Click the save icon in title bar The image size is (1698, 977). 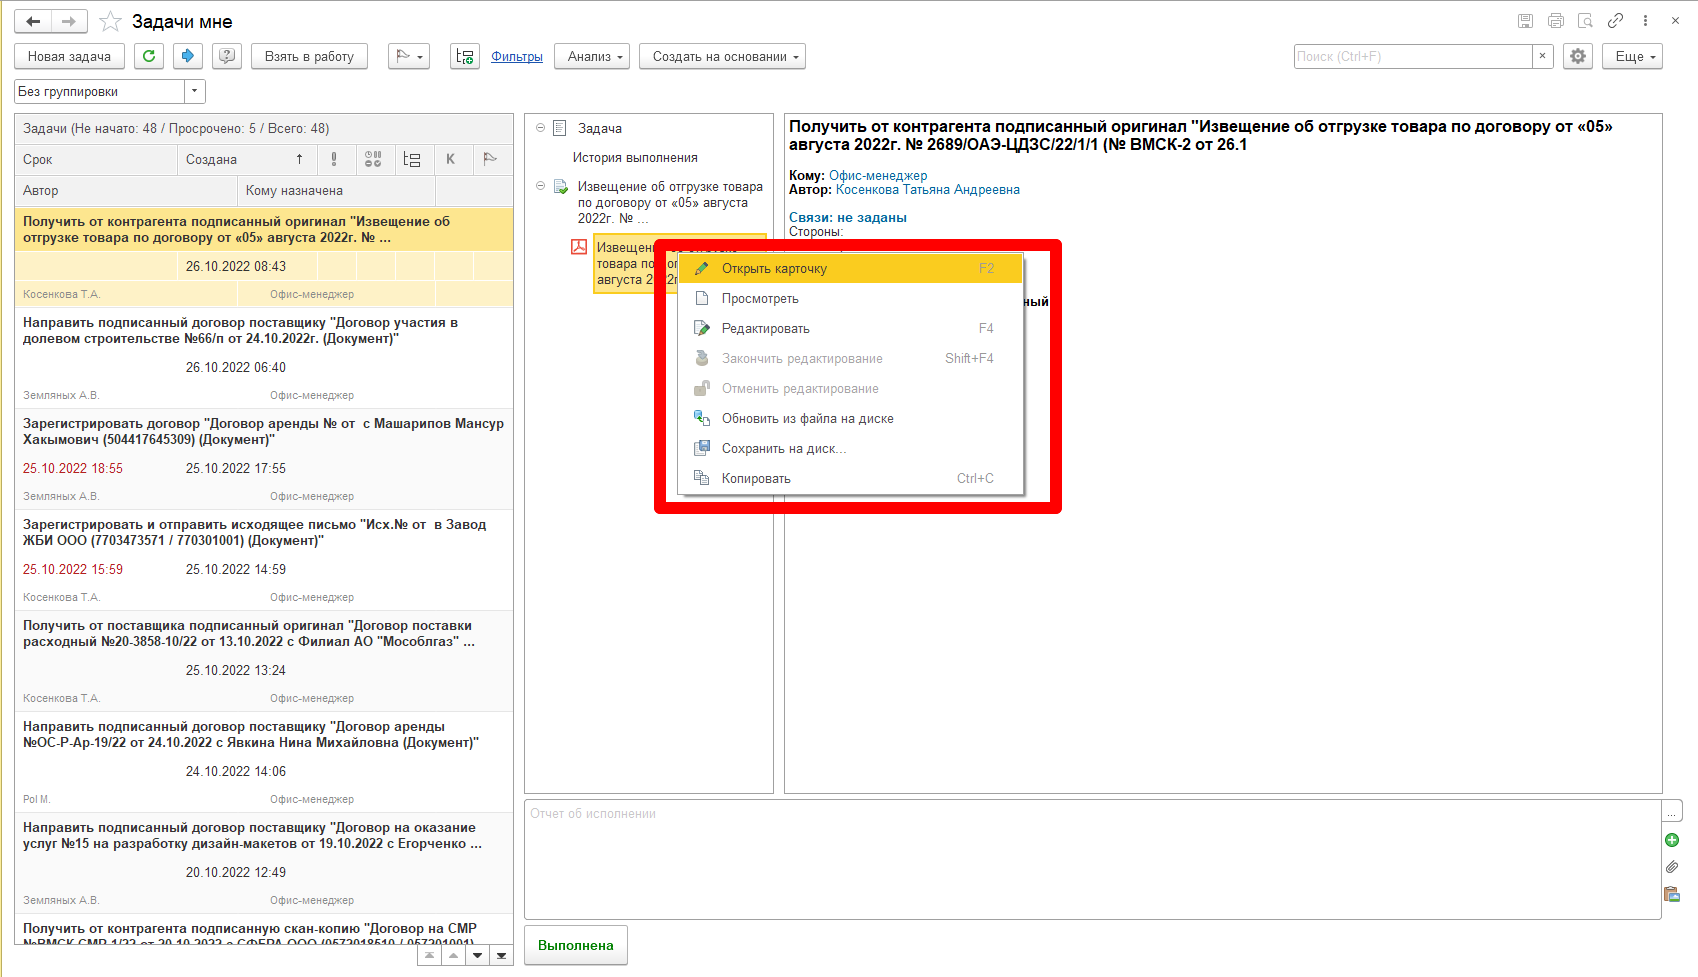[1525, 21]
